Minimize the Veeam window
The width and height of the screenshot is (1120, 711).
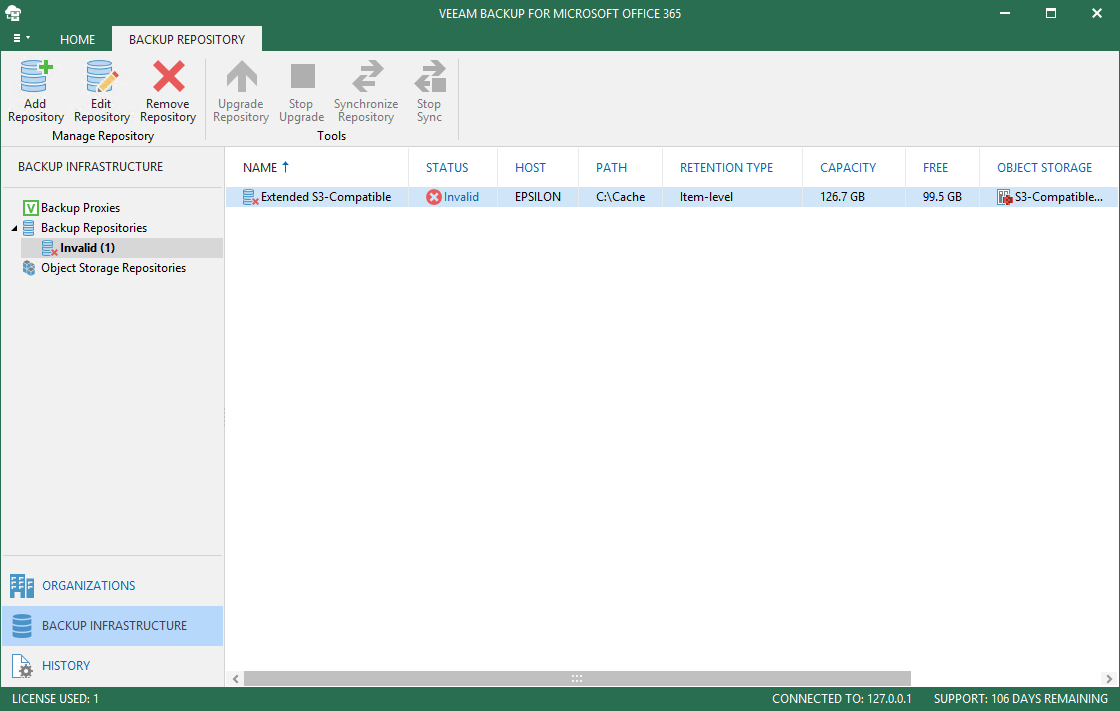click(x=1005, y=13)
